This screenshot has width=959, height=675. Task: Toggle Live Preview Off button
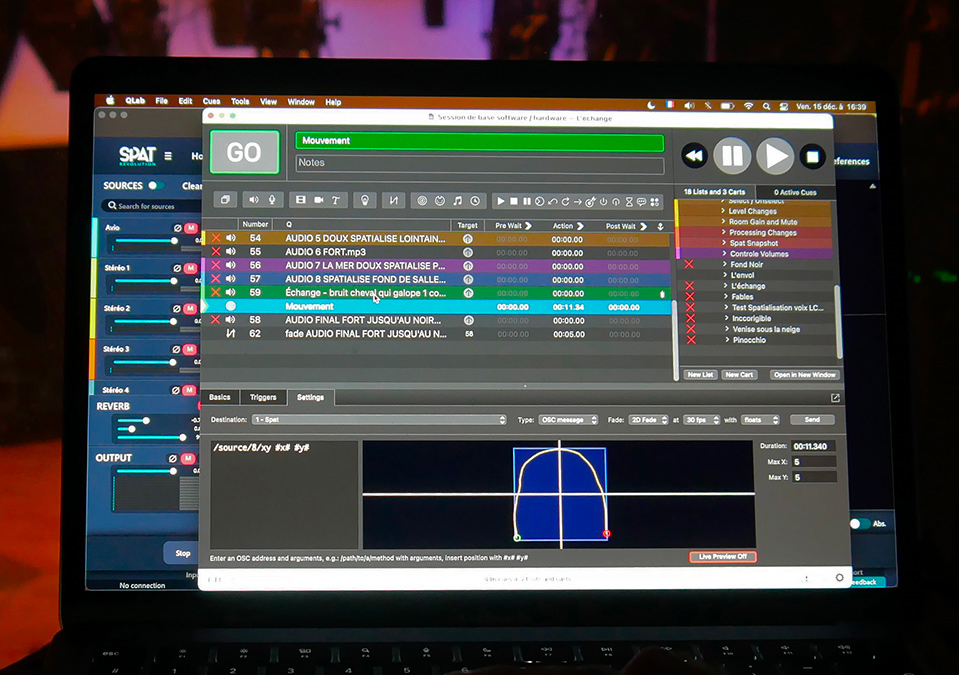[723, 556]
